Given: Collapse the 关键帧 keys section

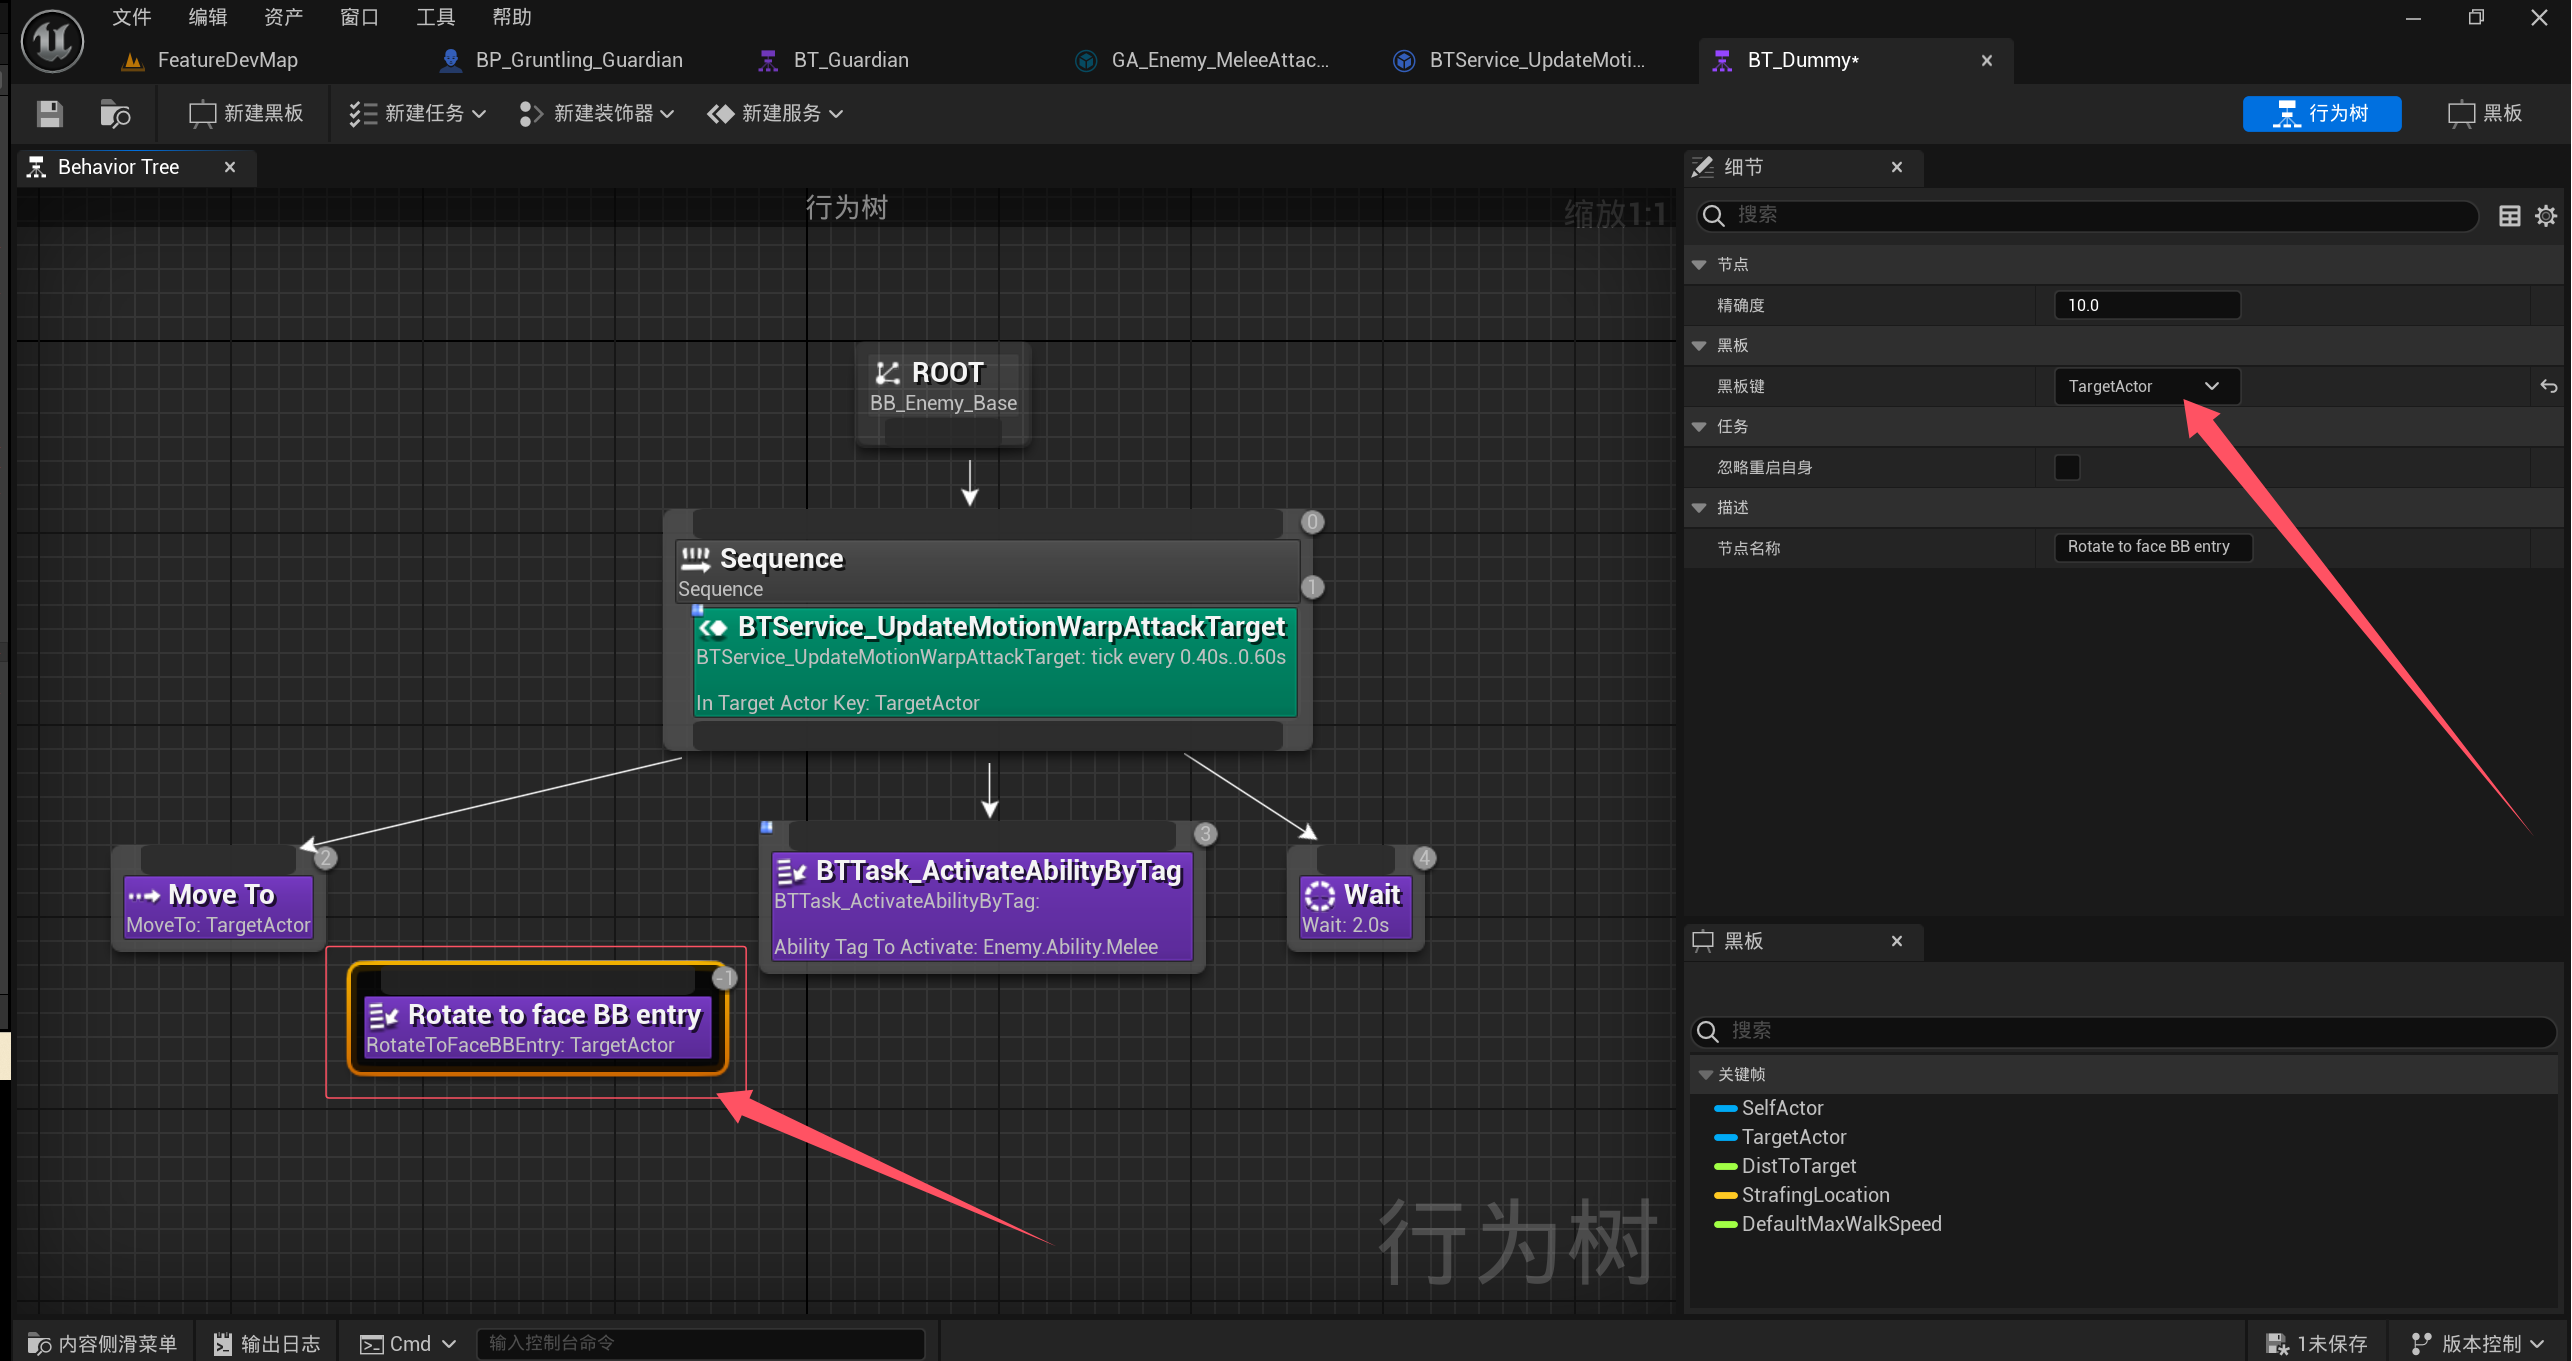Looking at the screenshot, I should [x=1706, y=1075].
